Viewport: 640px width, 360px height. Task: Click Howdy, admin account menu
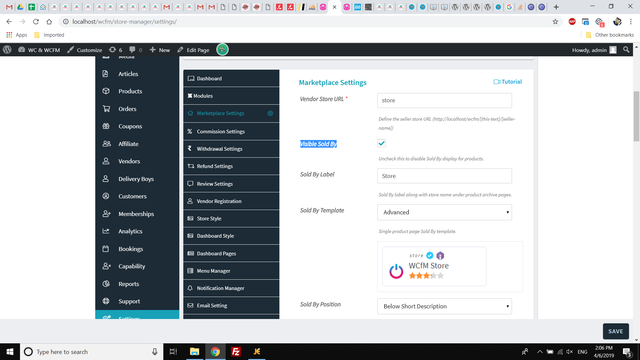pyautogui.click(x=594, y=50)
